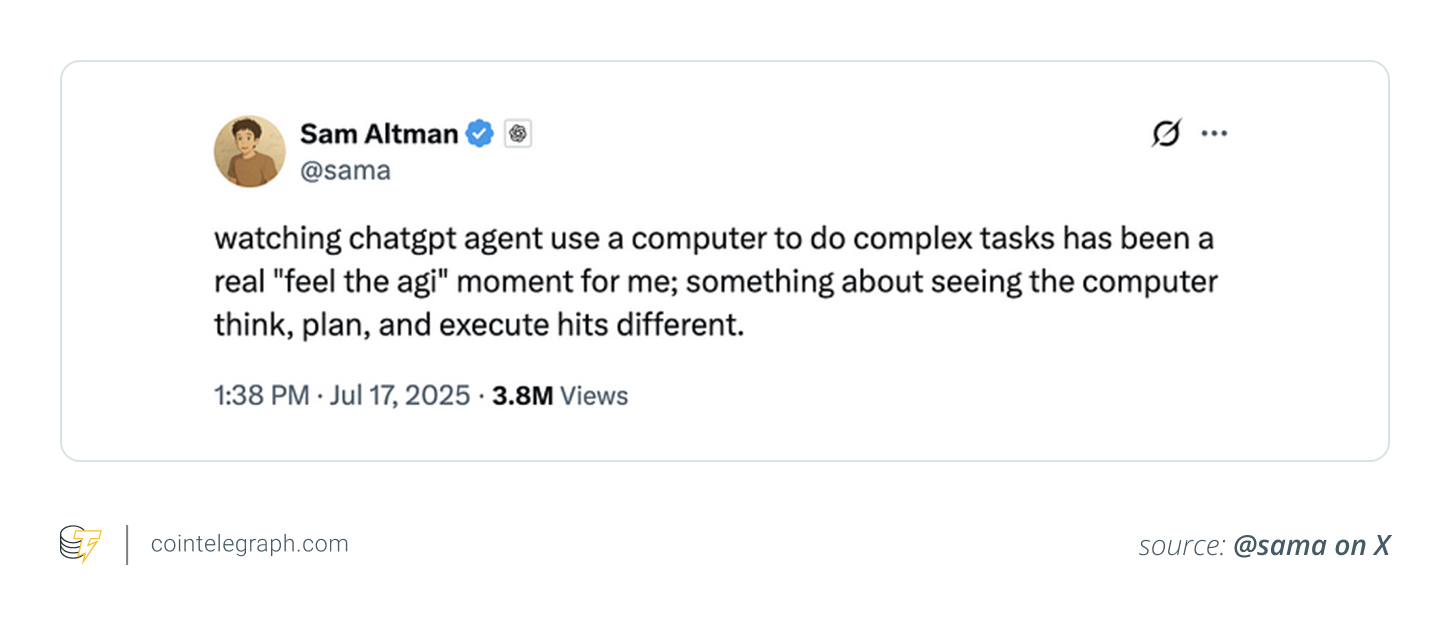Open the 1:38 PM timestamp

tap(262, 396)
